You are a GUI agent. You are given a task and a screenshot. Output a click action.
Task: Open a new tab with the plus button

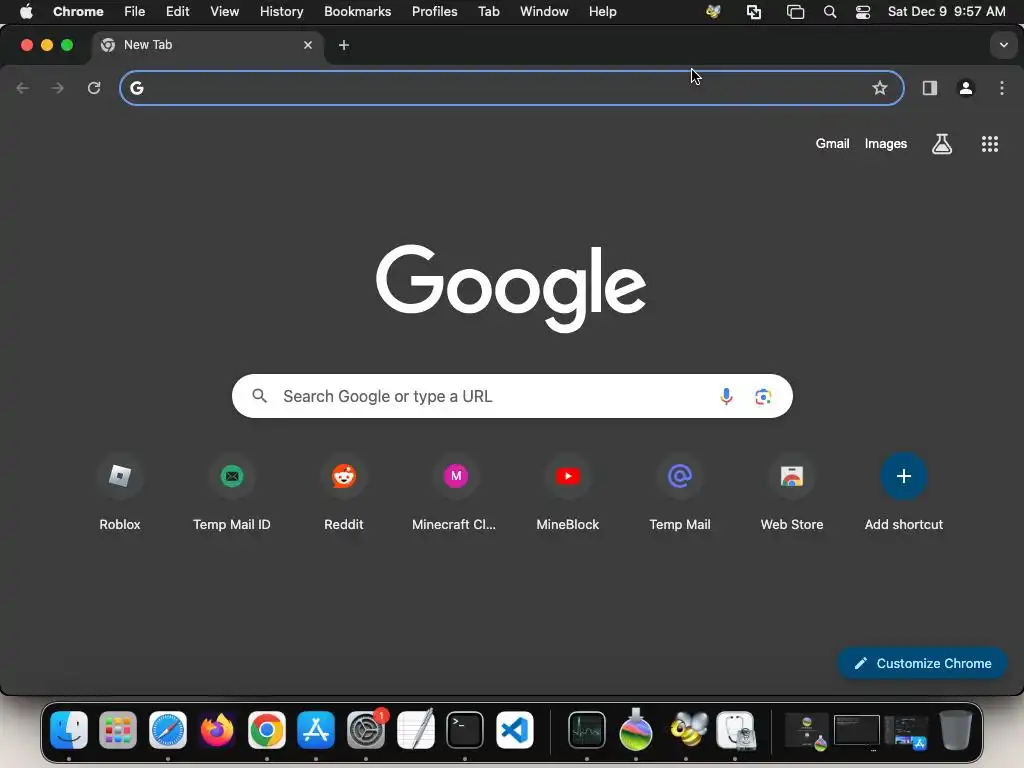click(x=344, y=45)
